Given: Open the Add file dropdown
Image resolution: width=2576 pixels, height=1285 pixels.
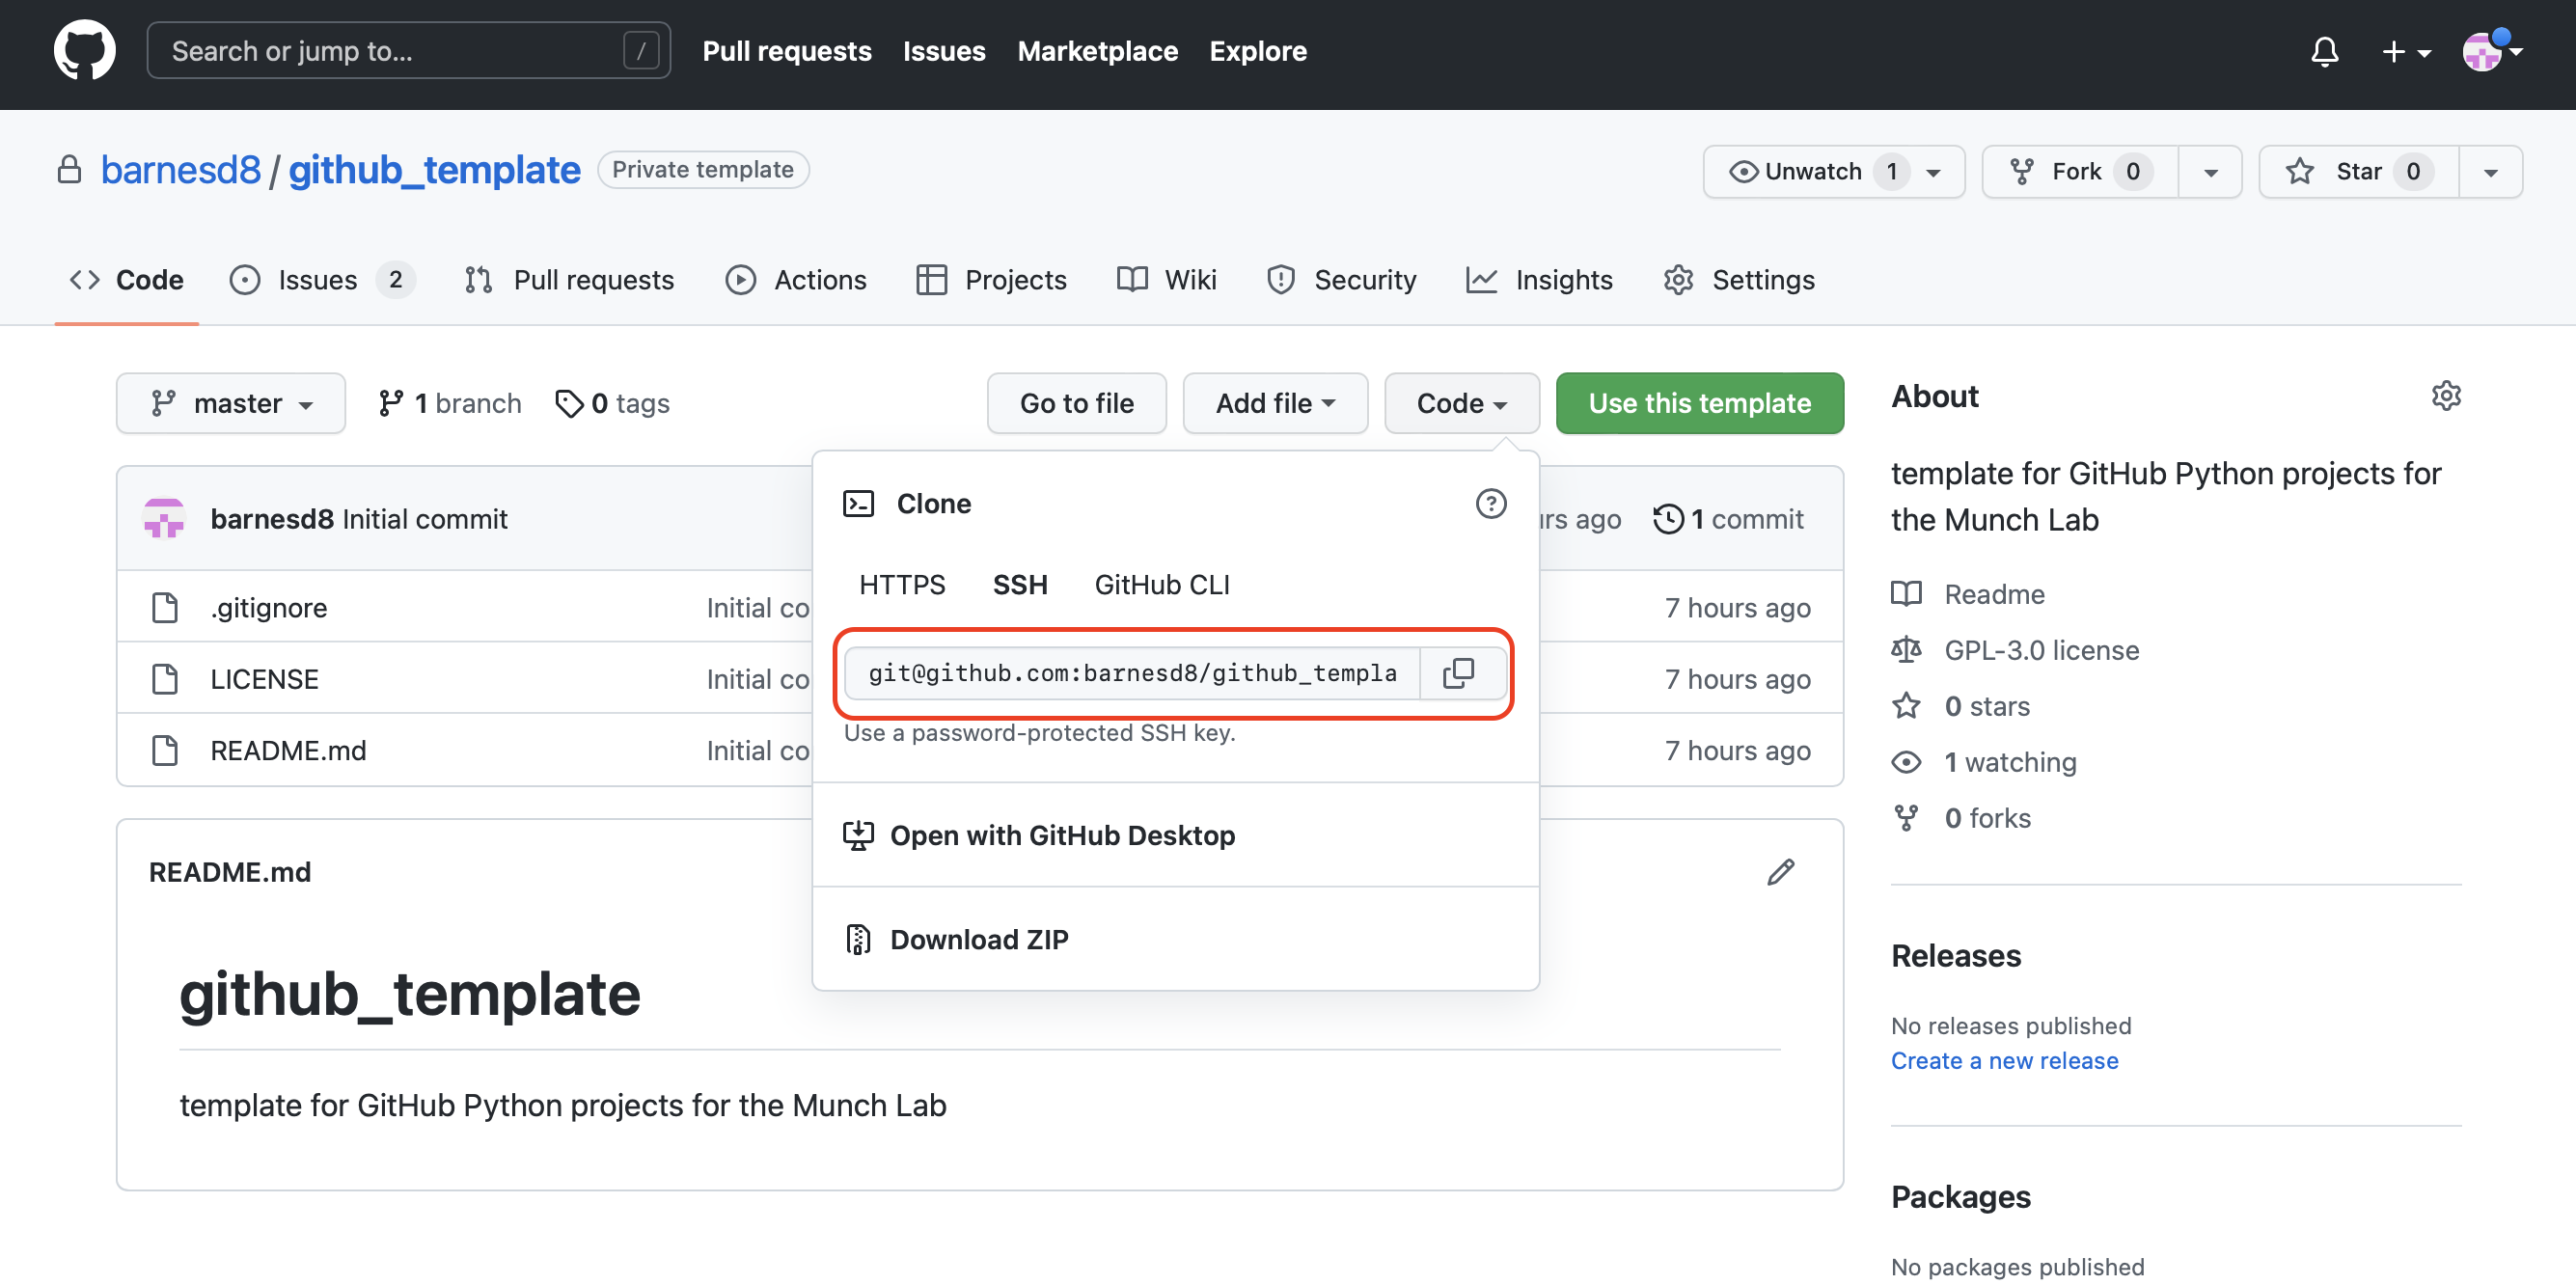Looking at the screenshot, I should (1274, 403).
